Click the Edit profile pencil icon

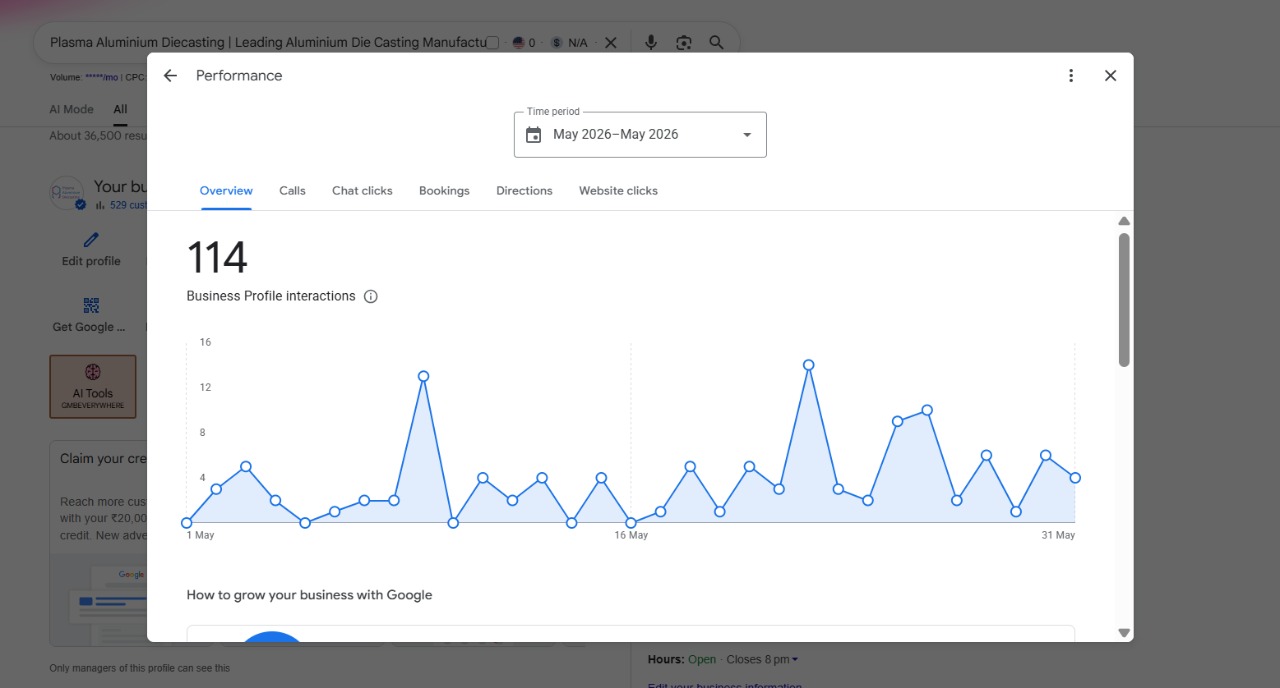(91, 240)
